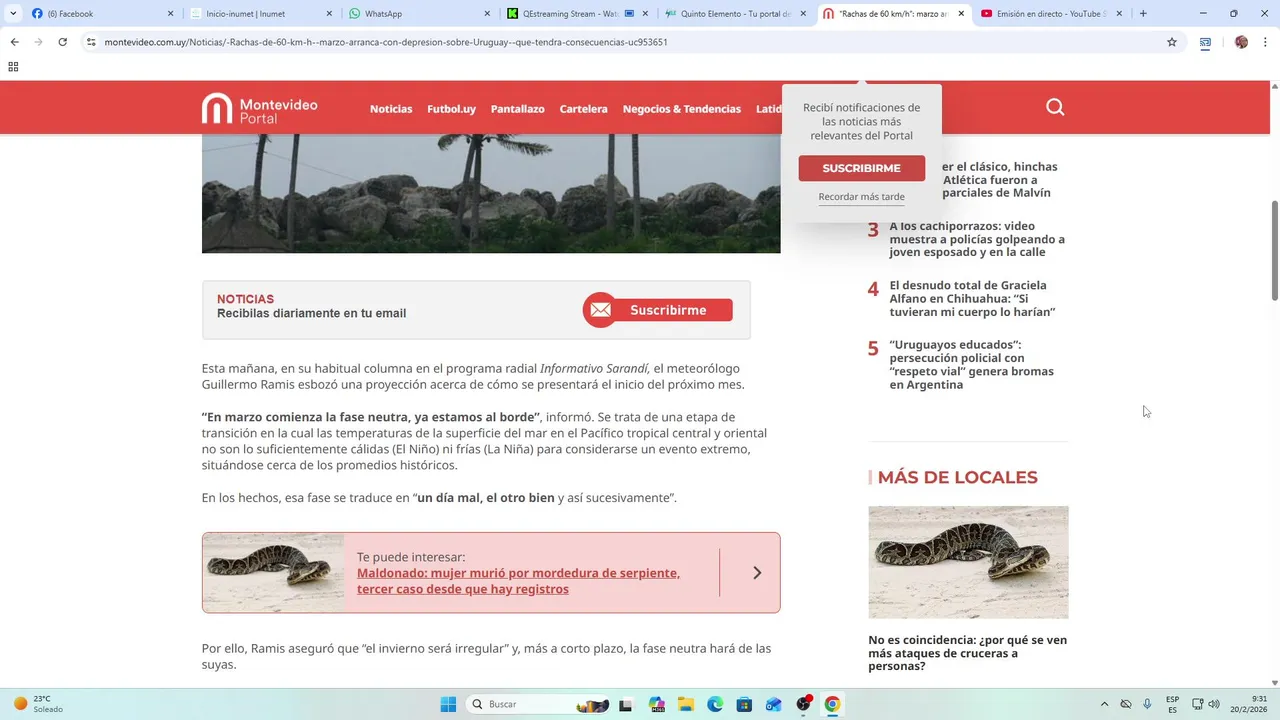Close the WhatsApp tab

487,13
